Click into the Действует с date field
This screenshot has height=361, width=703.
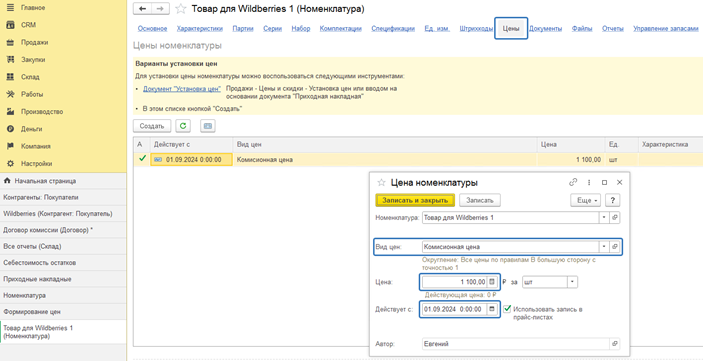454,309
